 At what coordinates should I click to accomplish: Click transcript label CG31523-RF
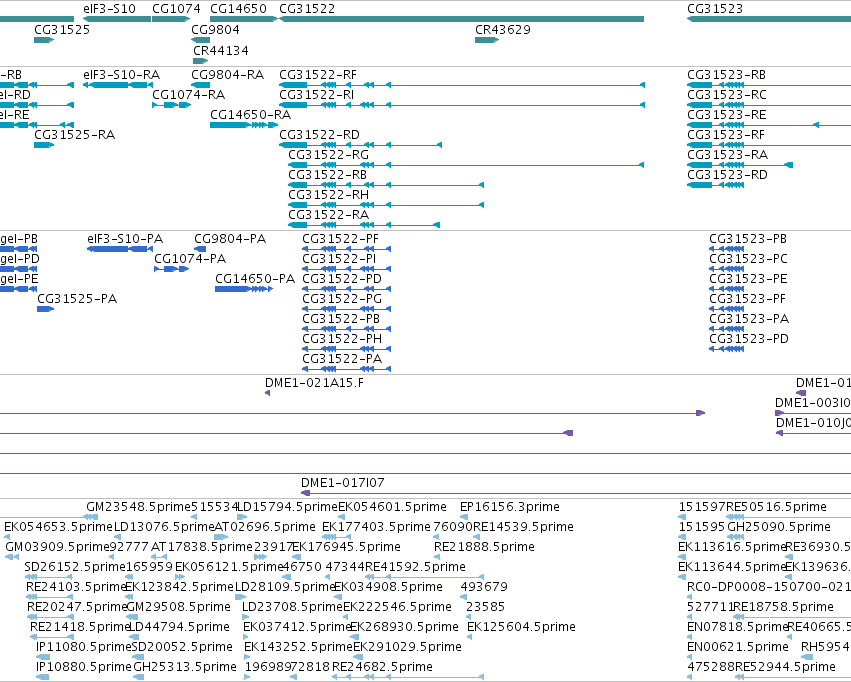[x=726, y=135]
